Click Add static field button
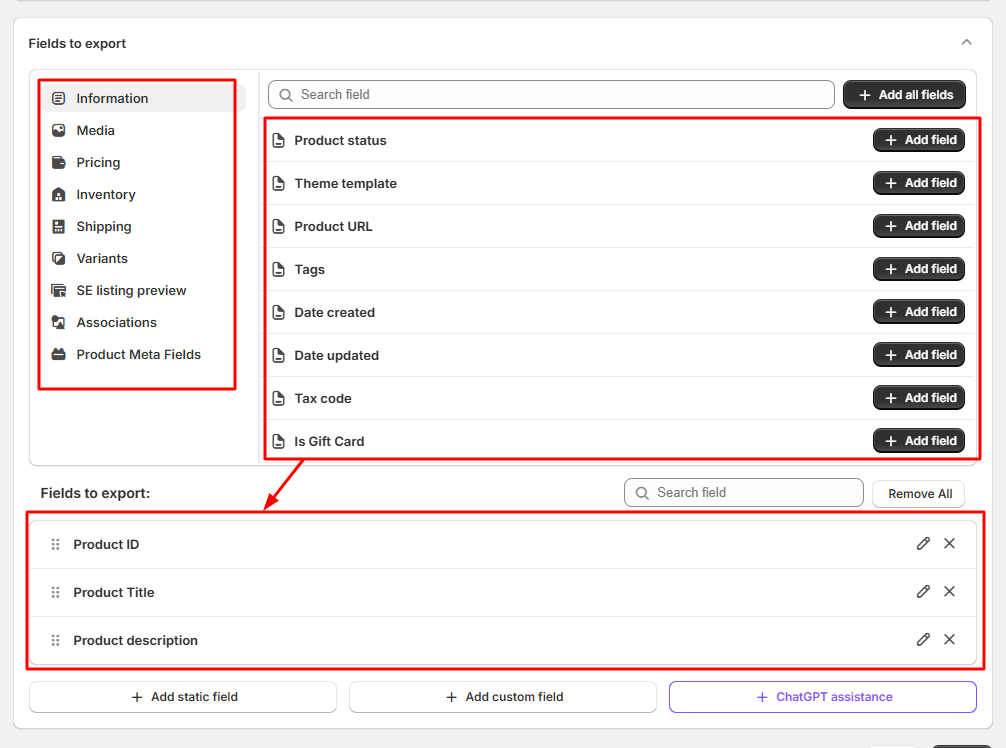Viewport: 1006px width, 748px height. [183, 697]
